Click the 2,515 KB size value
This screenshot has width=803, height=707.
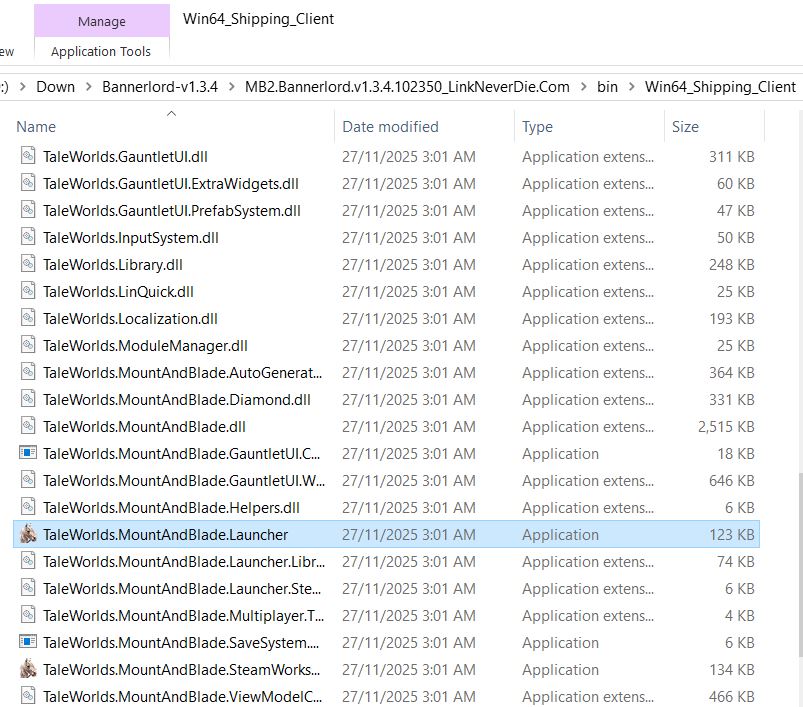pos(726,427)
